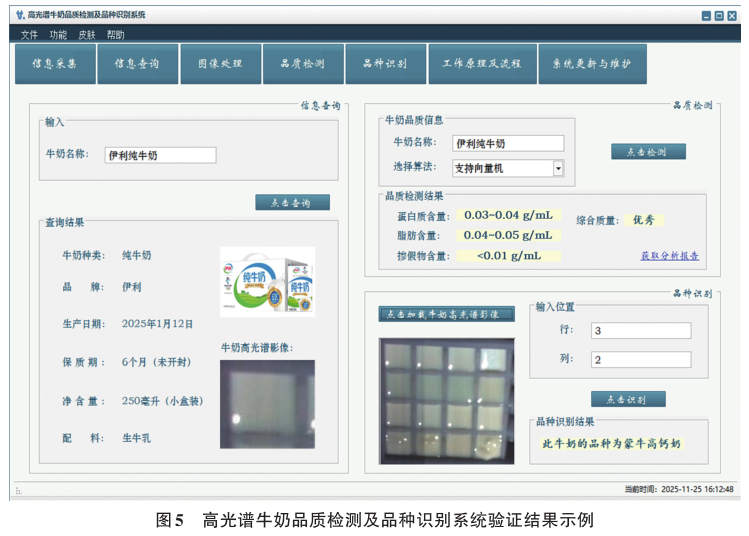
Task: Click the current time in status bar
Action: (x=679, y=489)
